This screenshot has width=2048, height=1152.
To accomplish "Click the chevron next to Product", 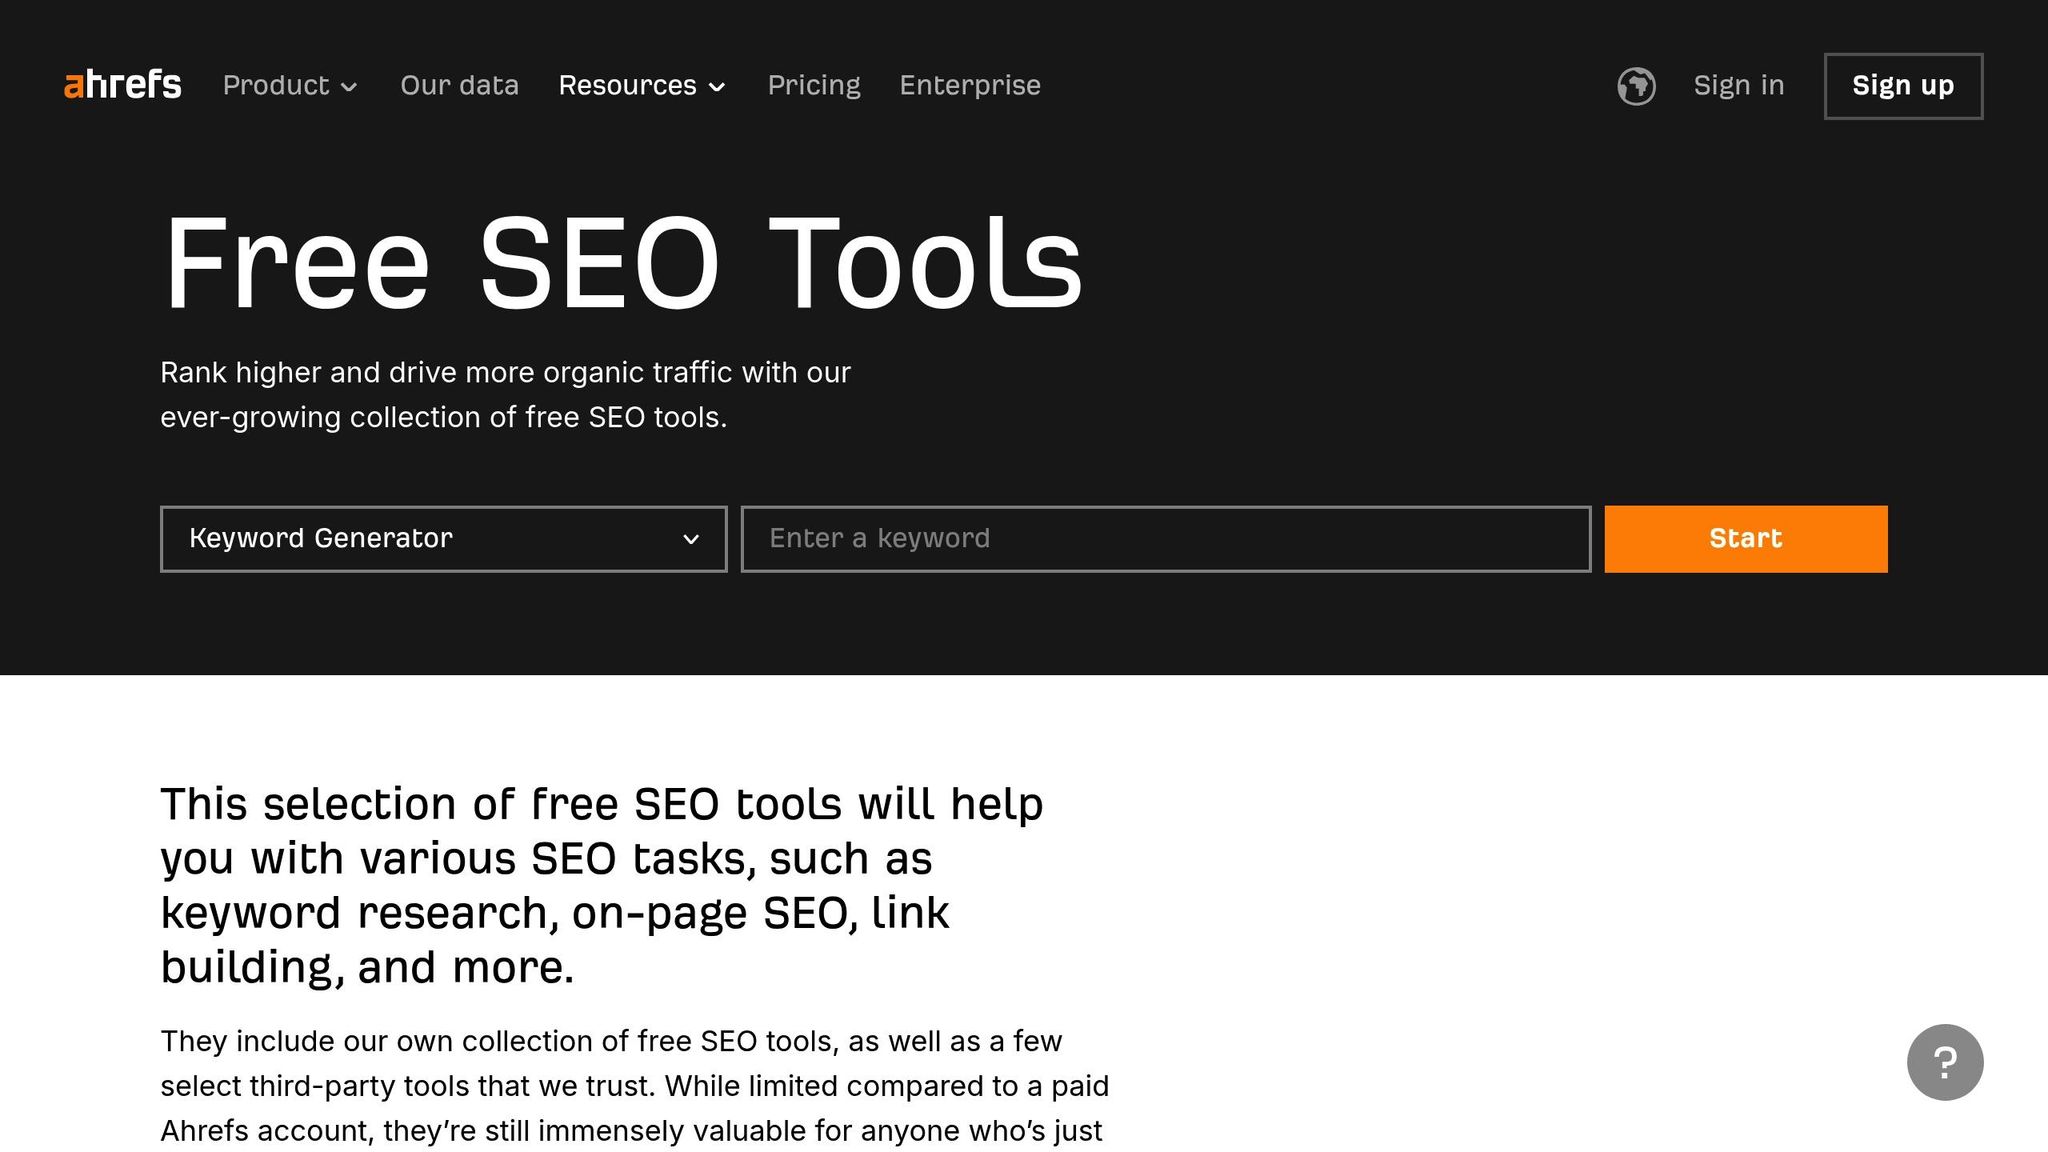I will pos(349,87).
